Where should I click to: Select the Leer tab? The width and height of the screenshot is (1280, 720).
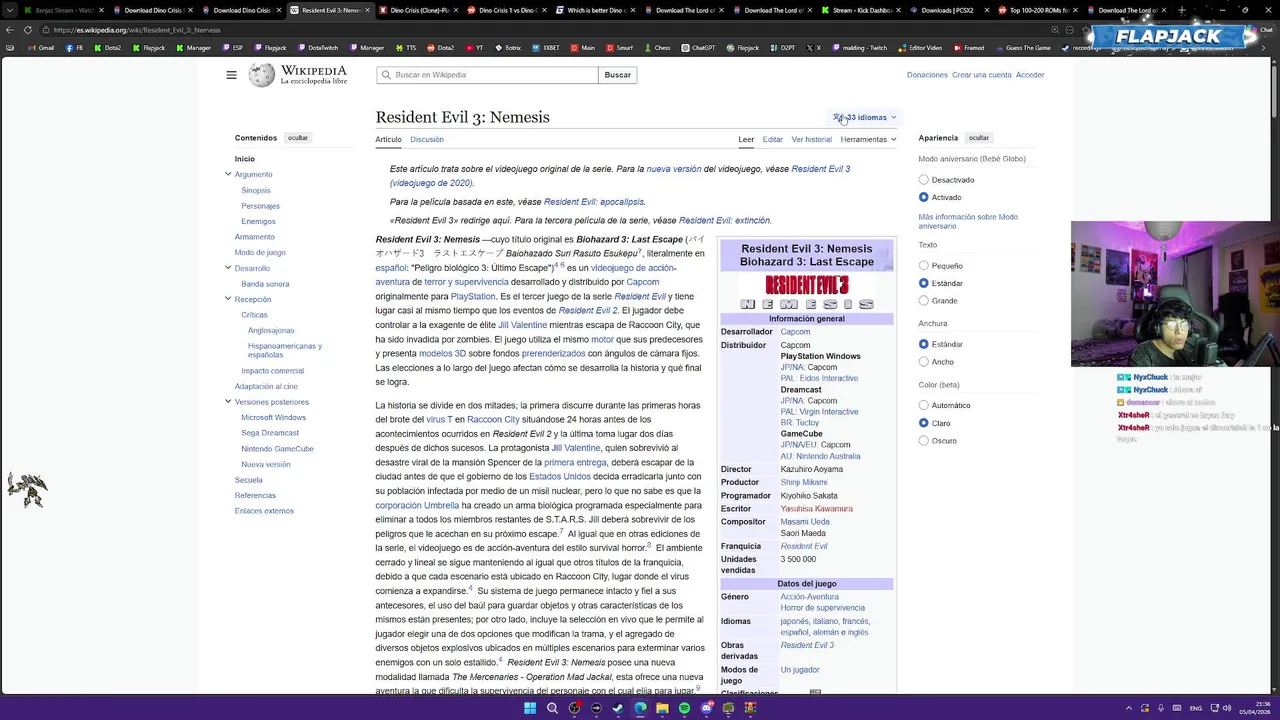pos(746,139)
